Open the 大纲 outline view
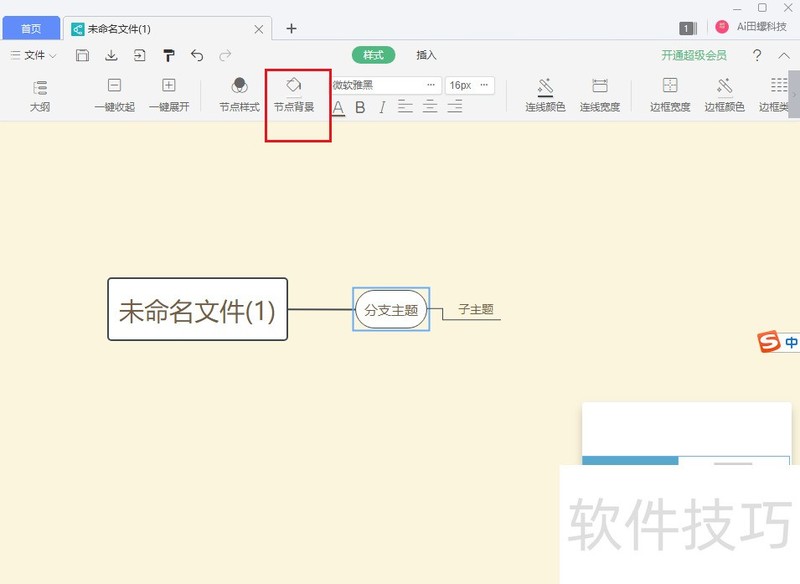 pyautogui.click(x=40, y=95)
